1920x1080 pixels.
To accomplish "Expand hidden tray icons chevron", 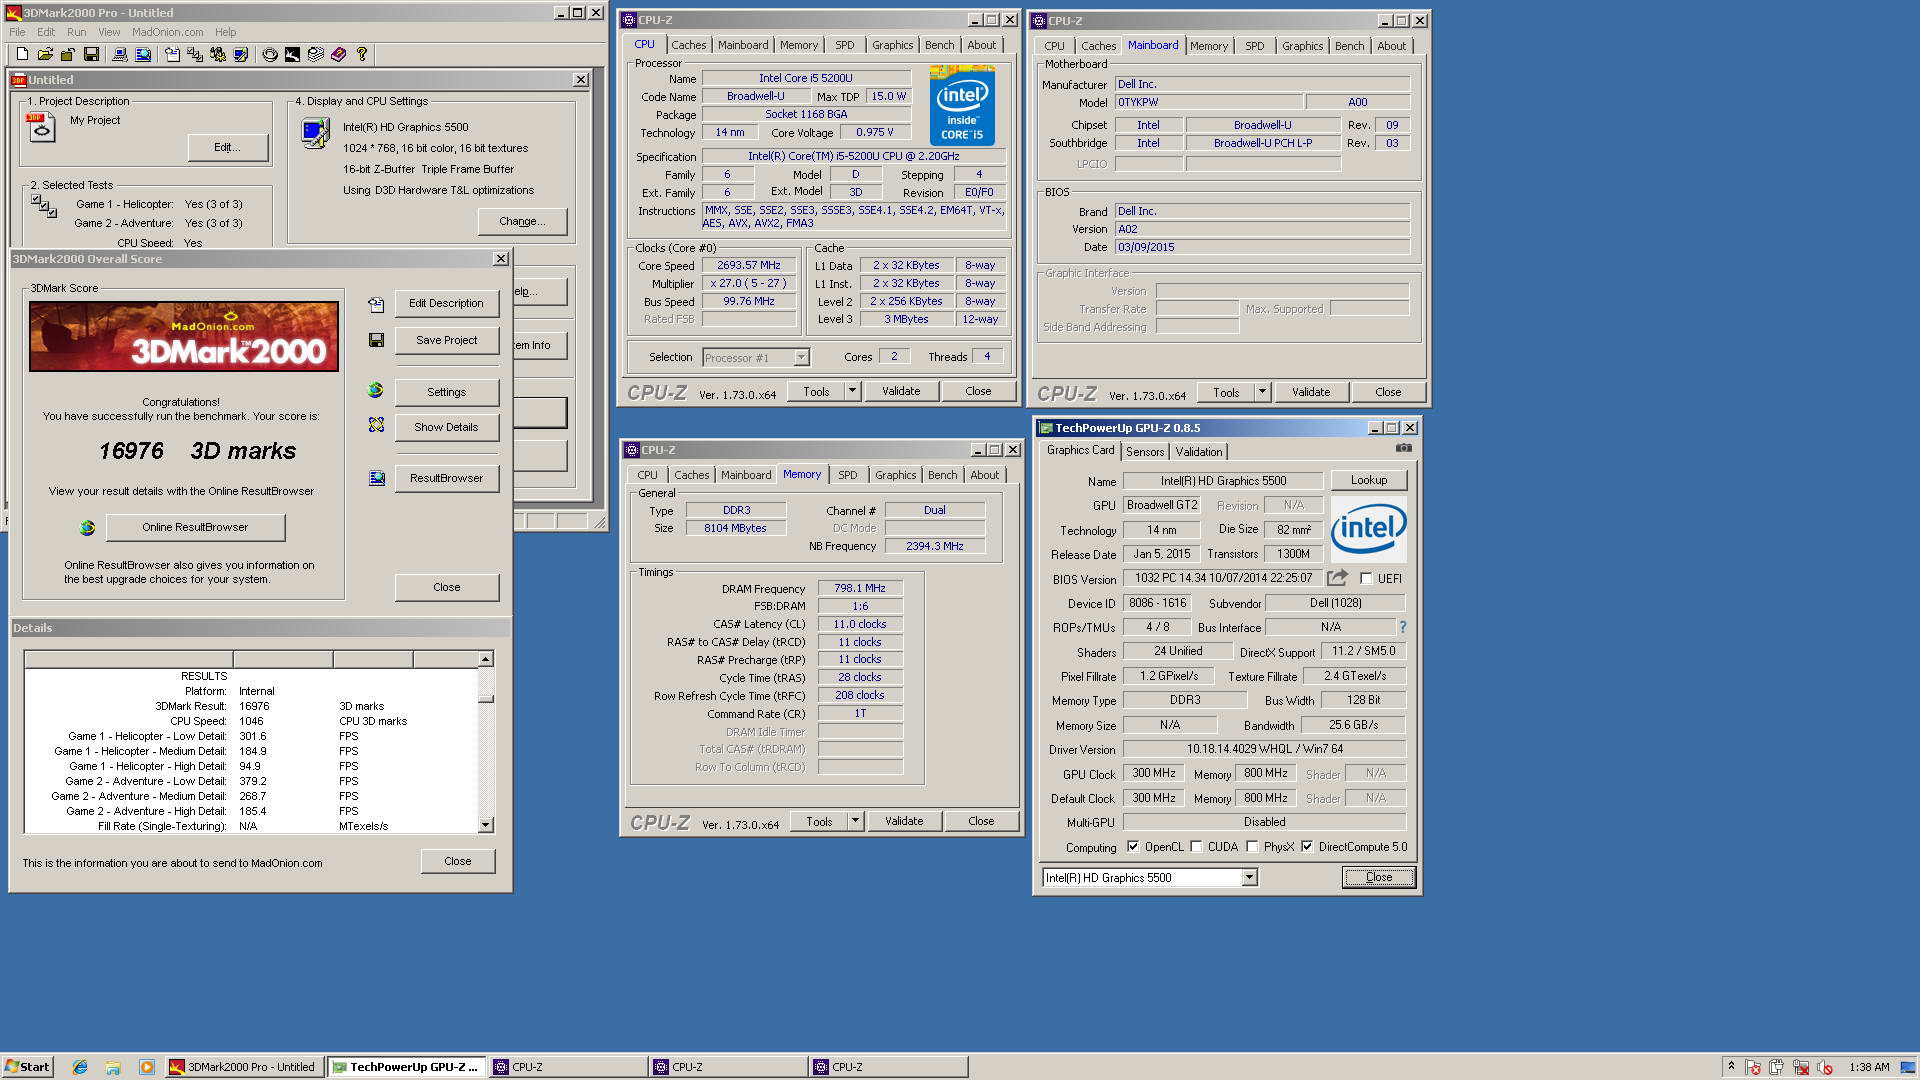I will (1731, 1067).
